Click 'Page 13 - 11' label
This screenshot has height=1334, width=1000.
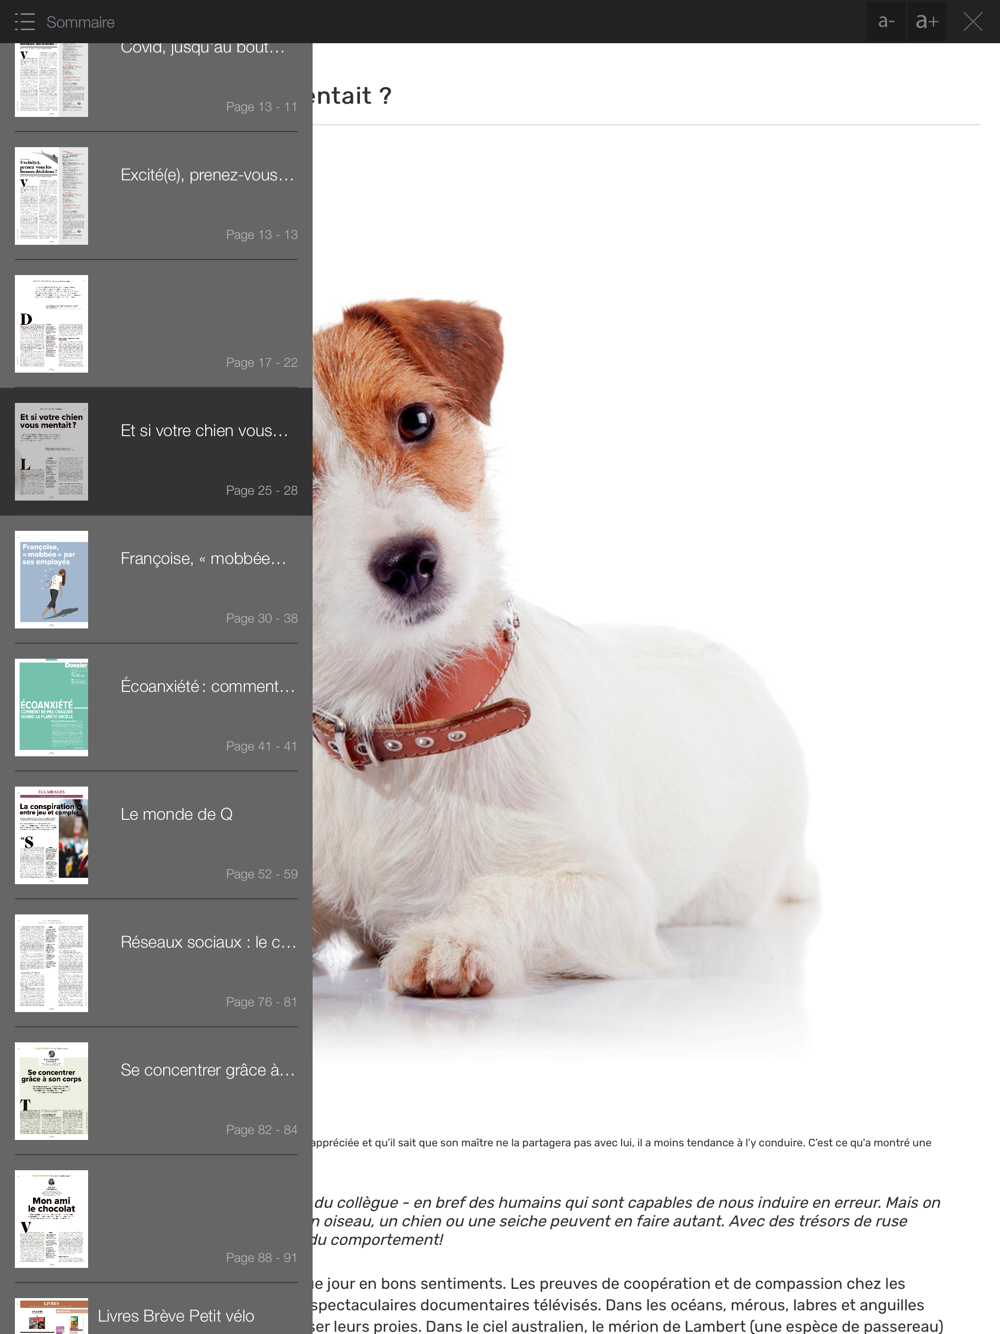tap(261, 107)
